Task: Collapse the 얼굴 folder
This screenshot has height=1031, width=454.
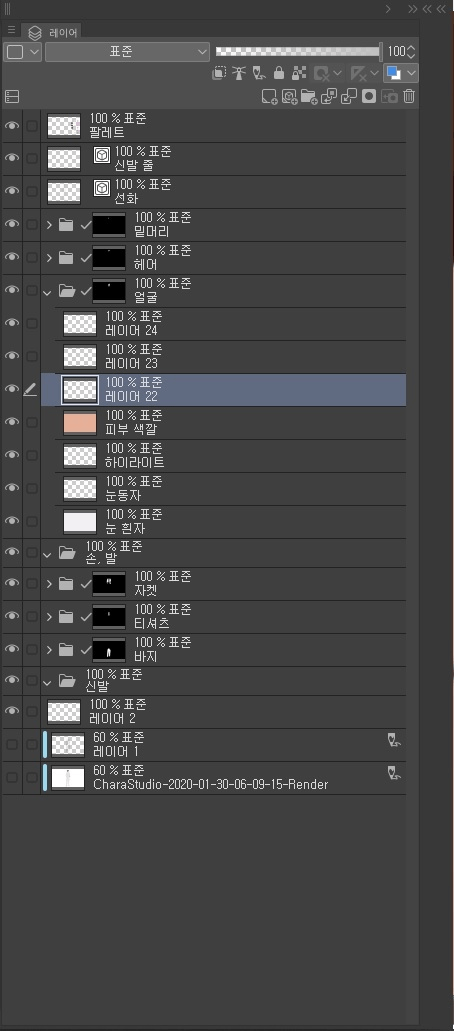Action: point(47,291)
